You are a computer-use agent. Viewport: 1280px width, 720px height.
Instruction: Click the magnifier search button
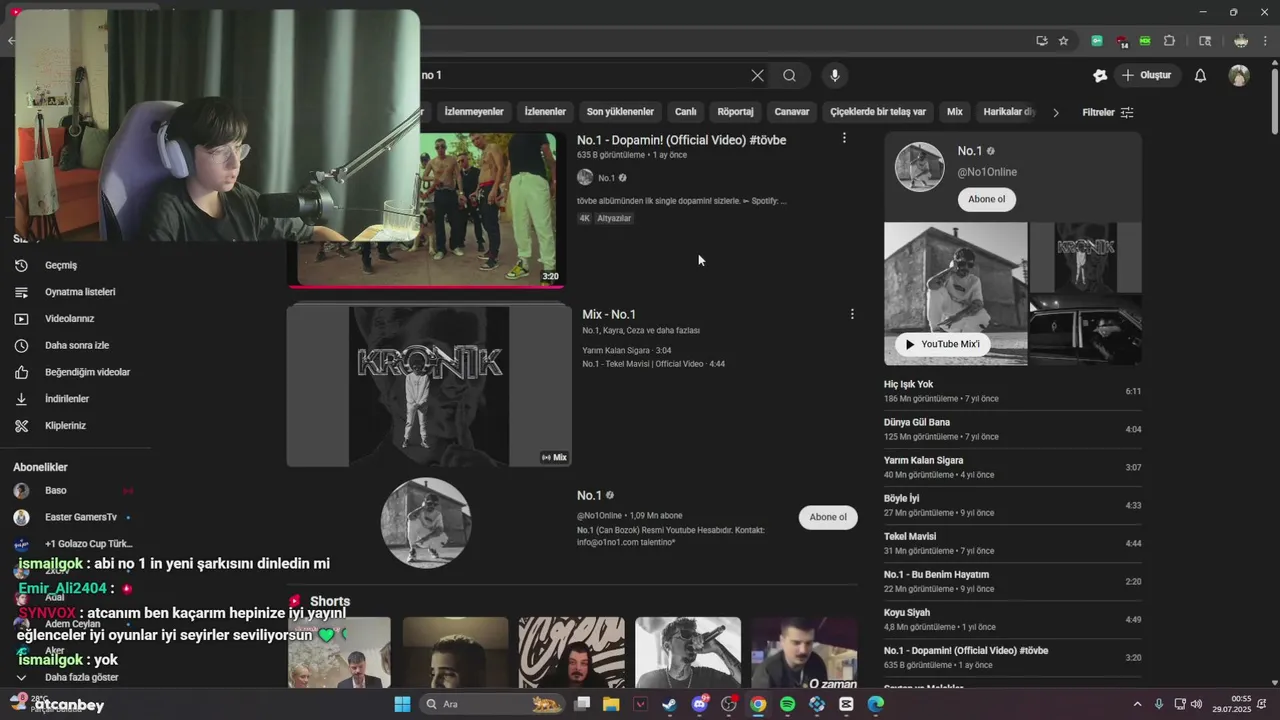coord(789,75)
